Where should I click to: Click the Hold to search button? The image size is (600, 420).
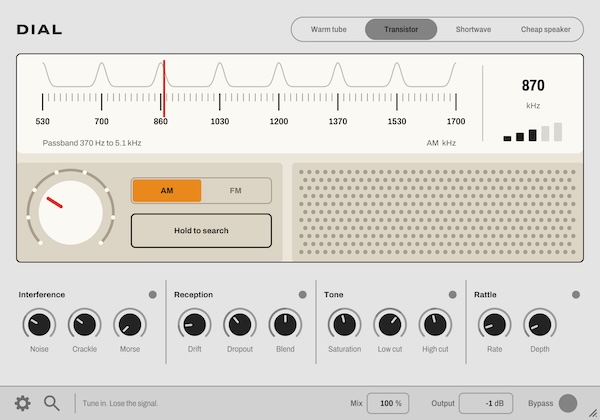pos(201,231)
